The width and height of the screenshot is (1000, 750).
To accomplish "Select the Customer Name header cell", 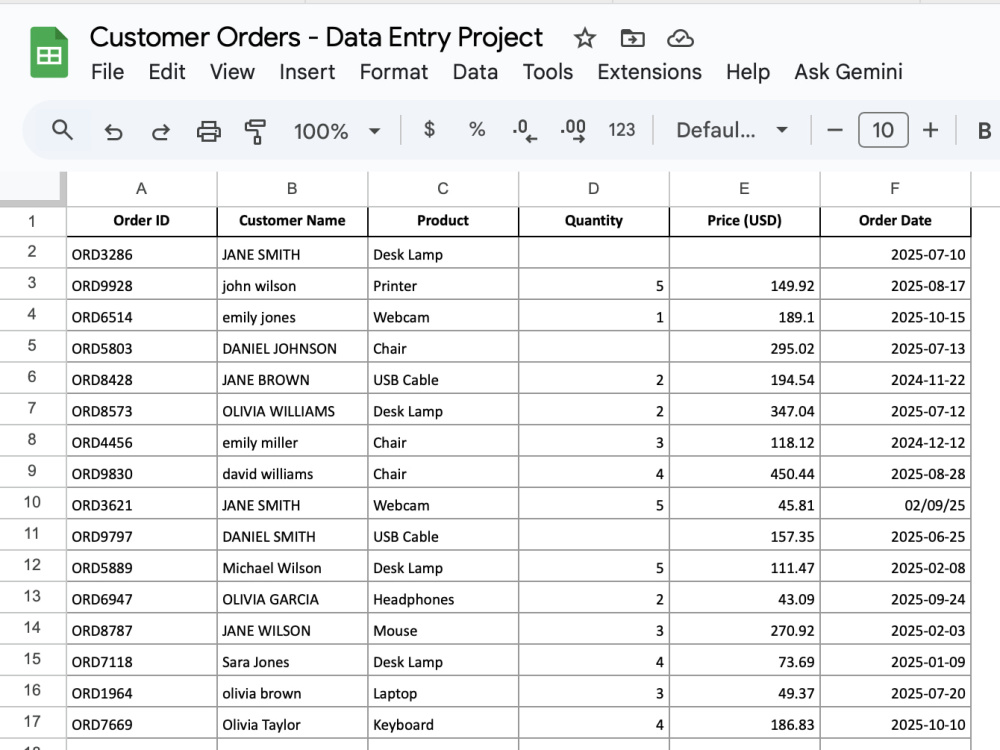I will [292, 221].
